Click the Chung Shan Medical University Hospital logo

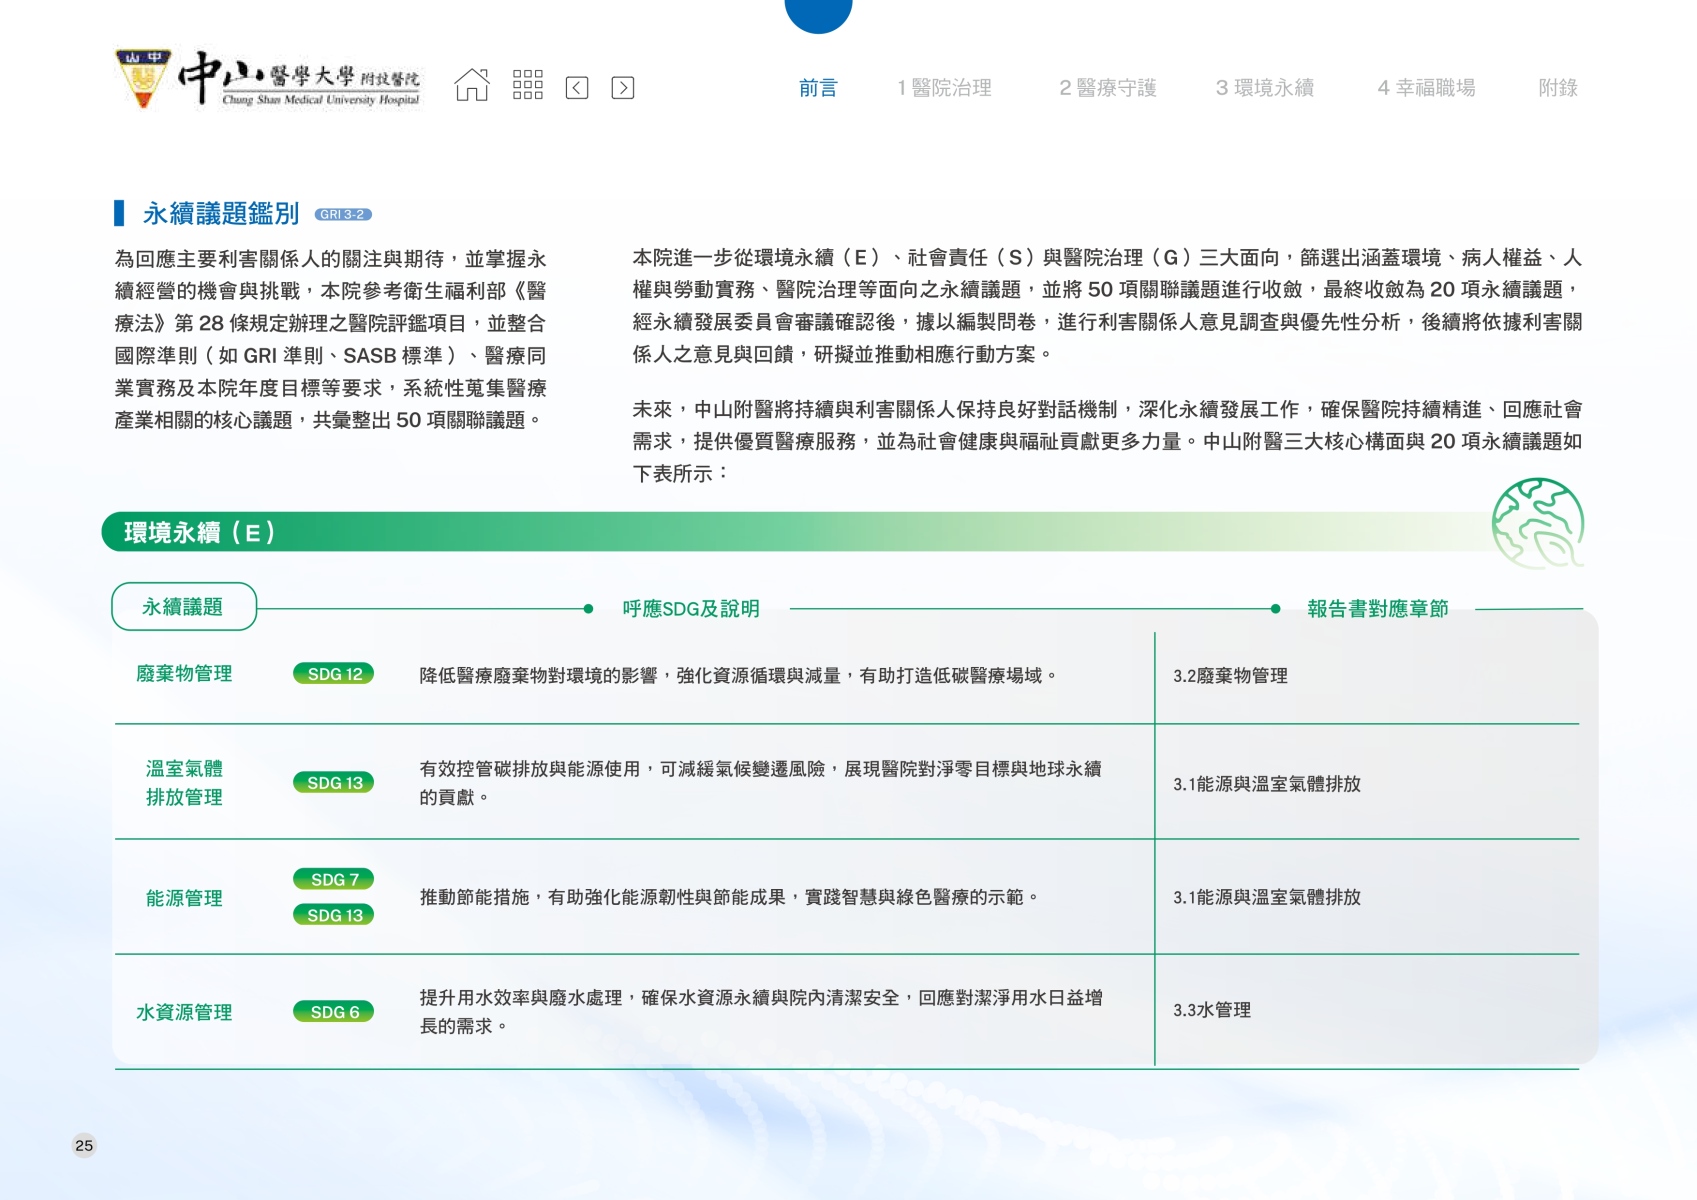click(x=268, y=79)
